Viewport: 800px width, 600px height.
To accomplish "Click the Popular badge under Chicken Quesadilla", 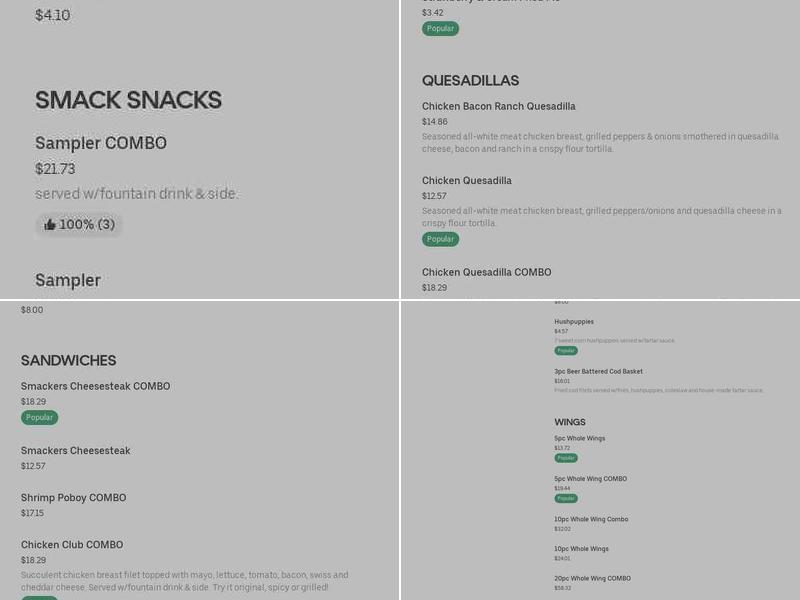I will [440, 239].
